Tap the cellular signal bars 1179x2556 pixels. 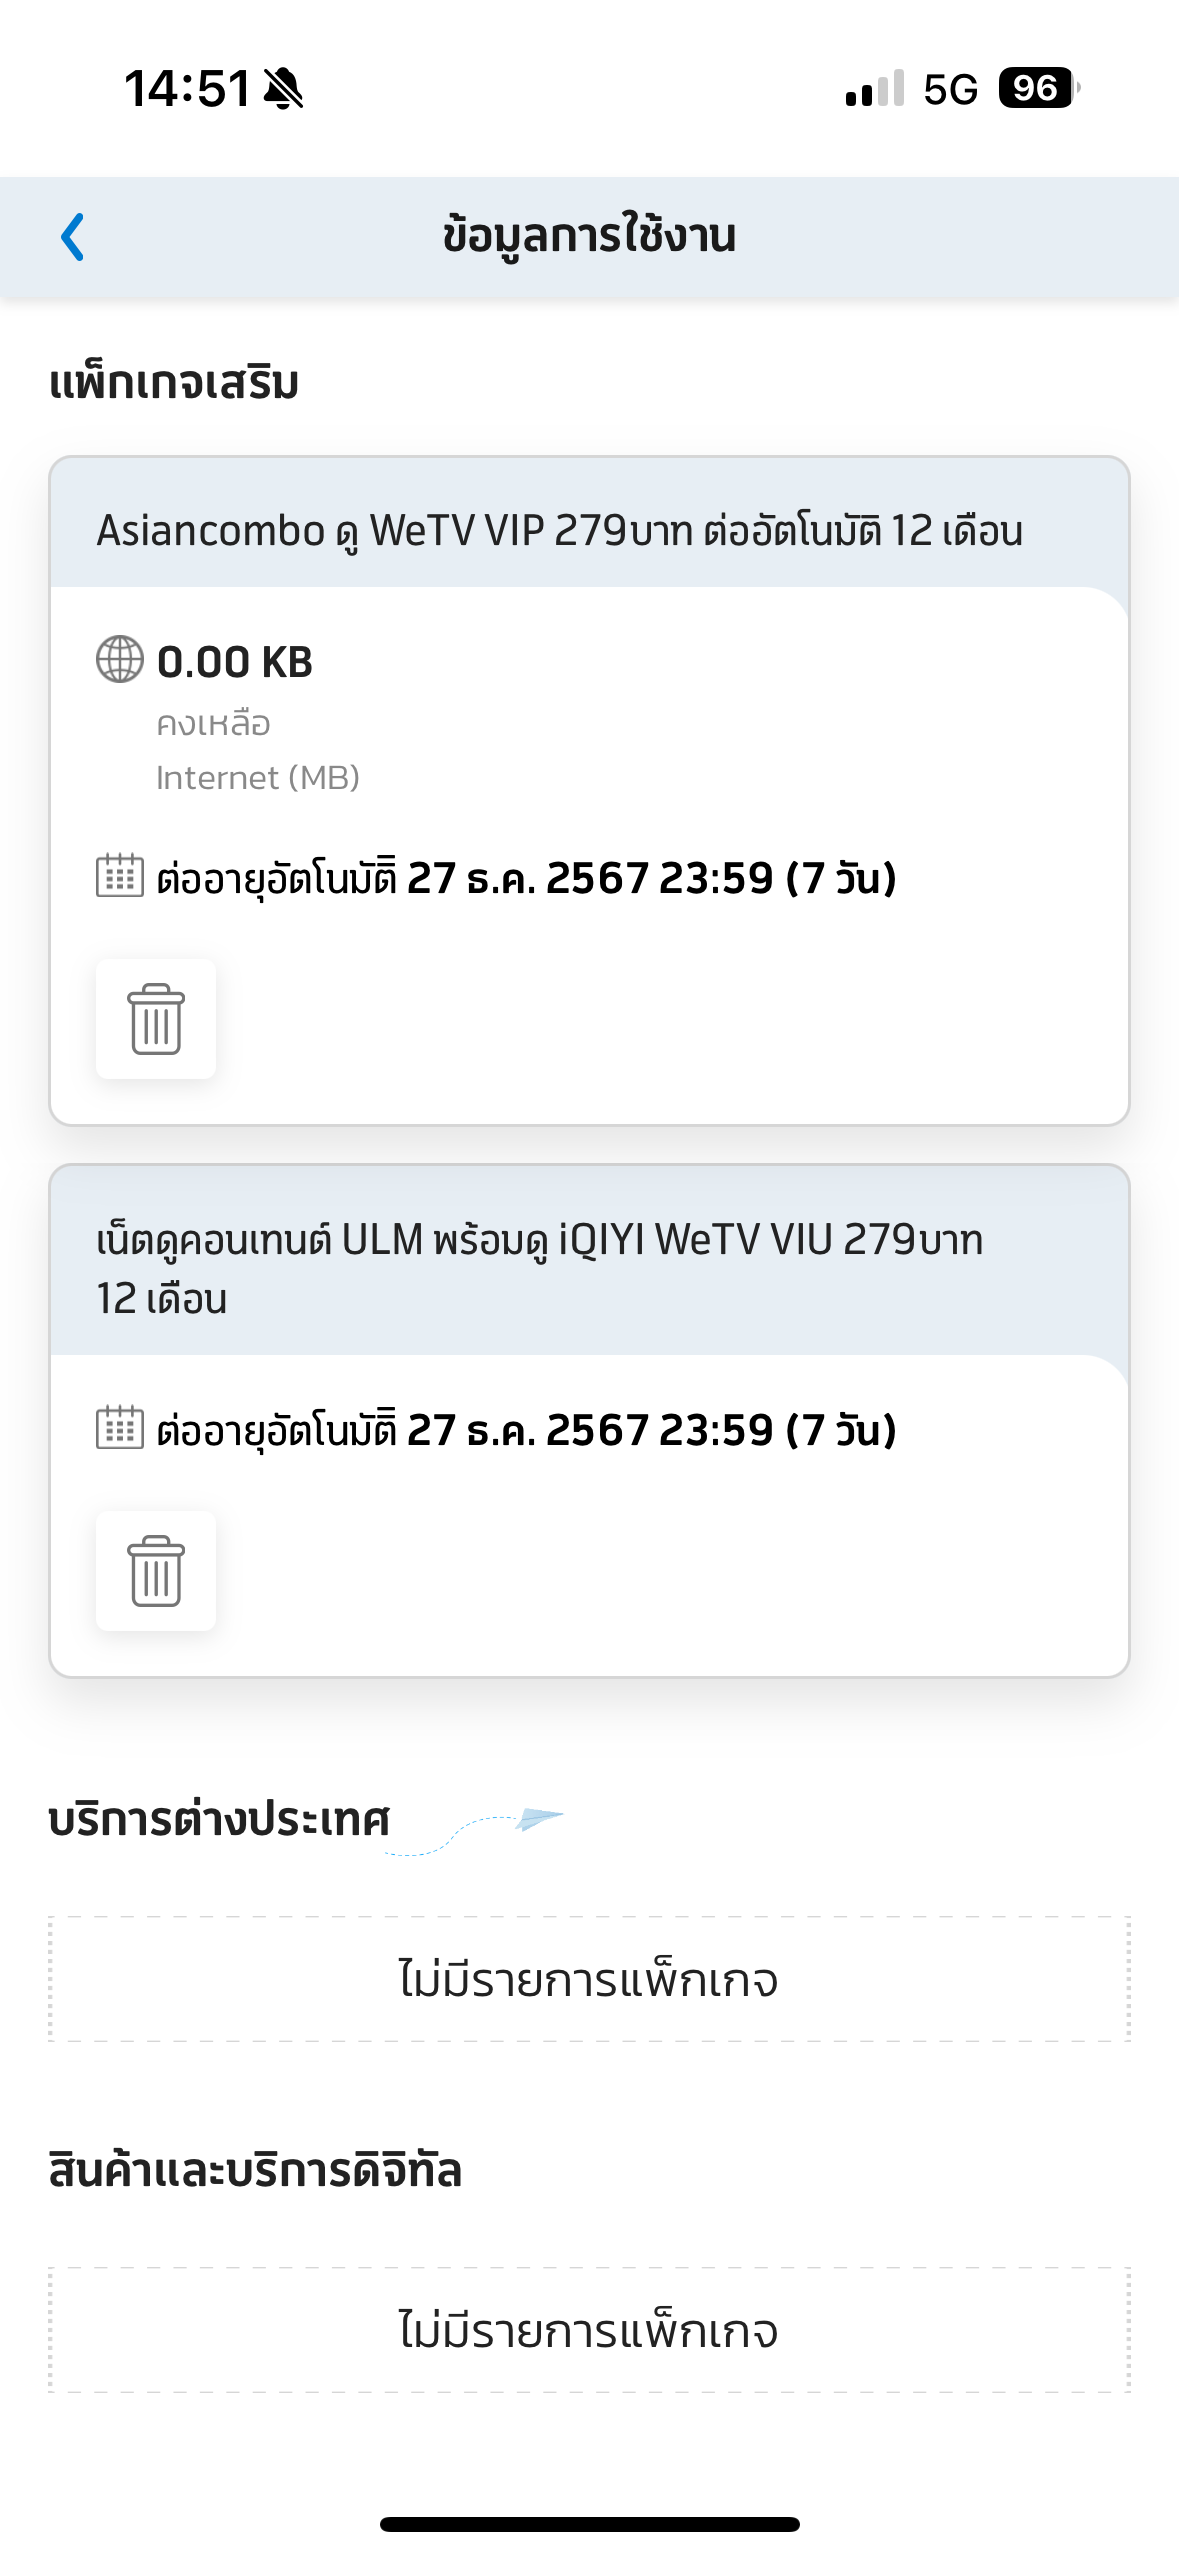(x=875, y=88)
